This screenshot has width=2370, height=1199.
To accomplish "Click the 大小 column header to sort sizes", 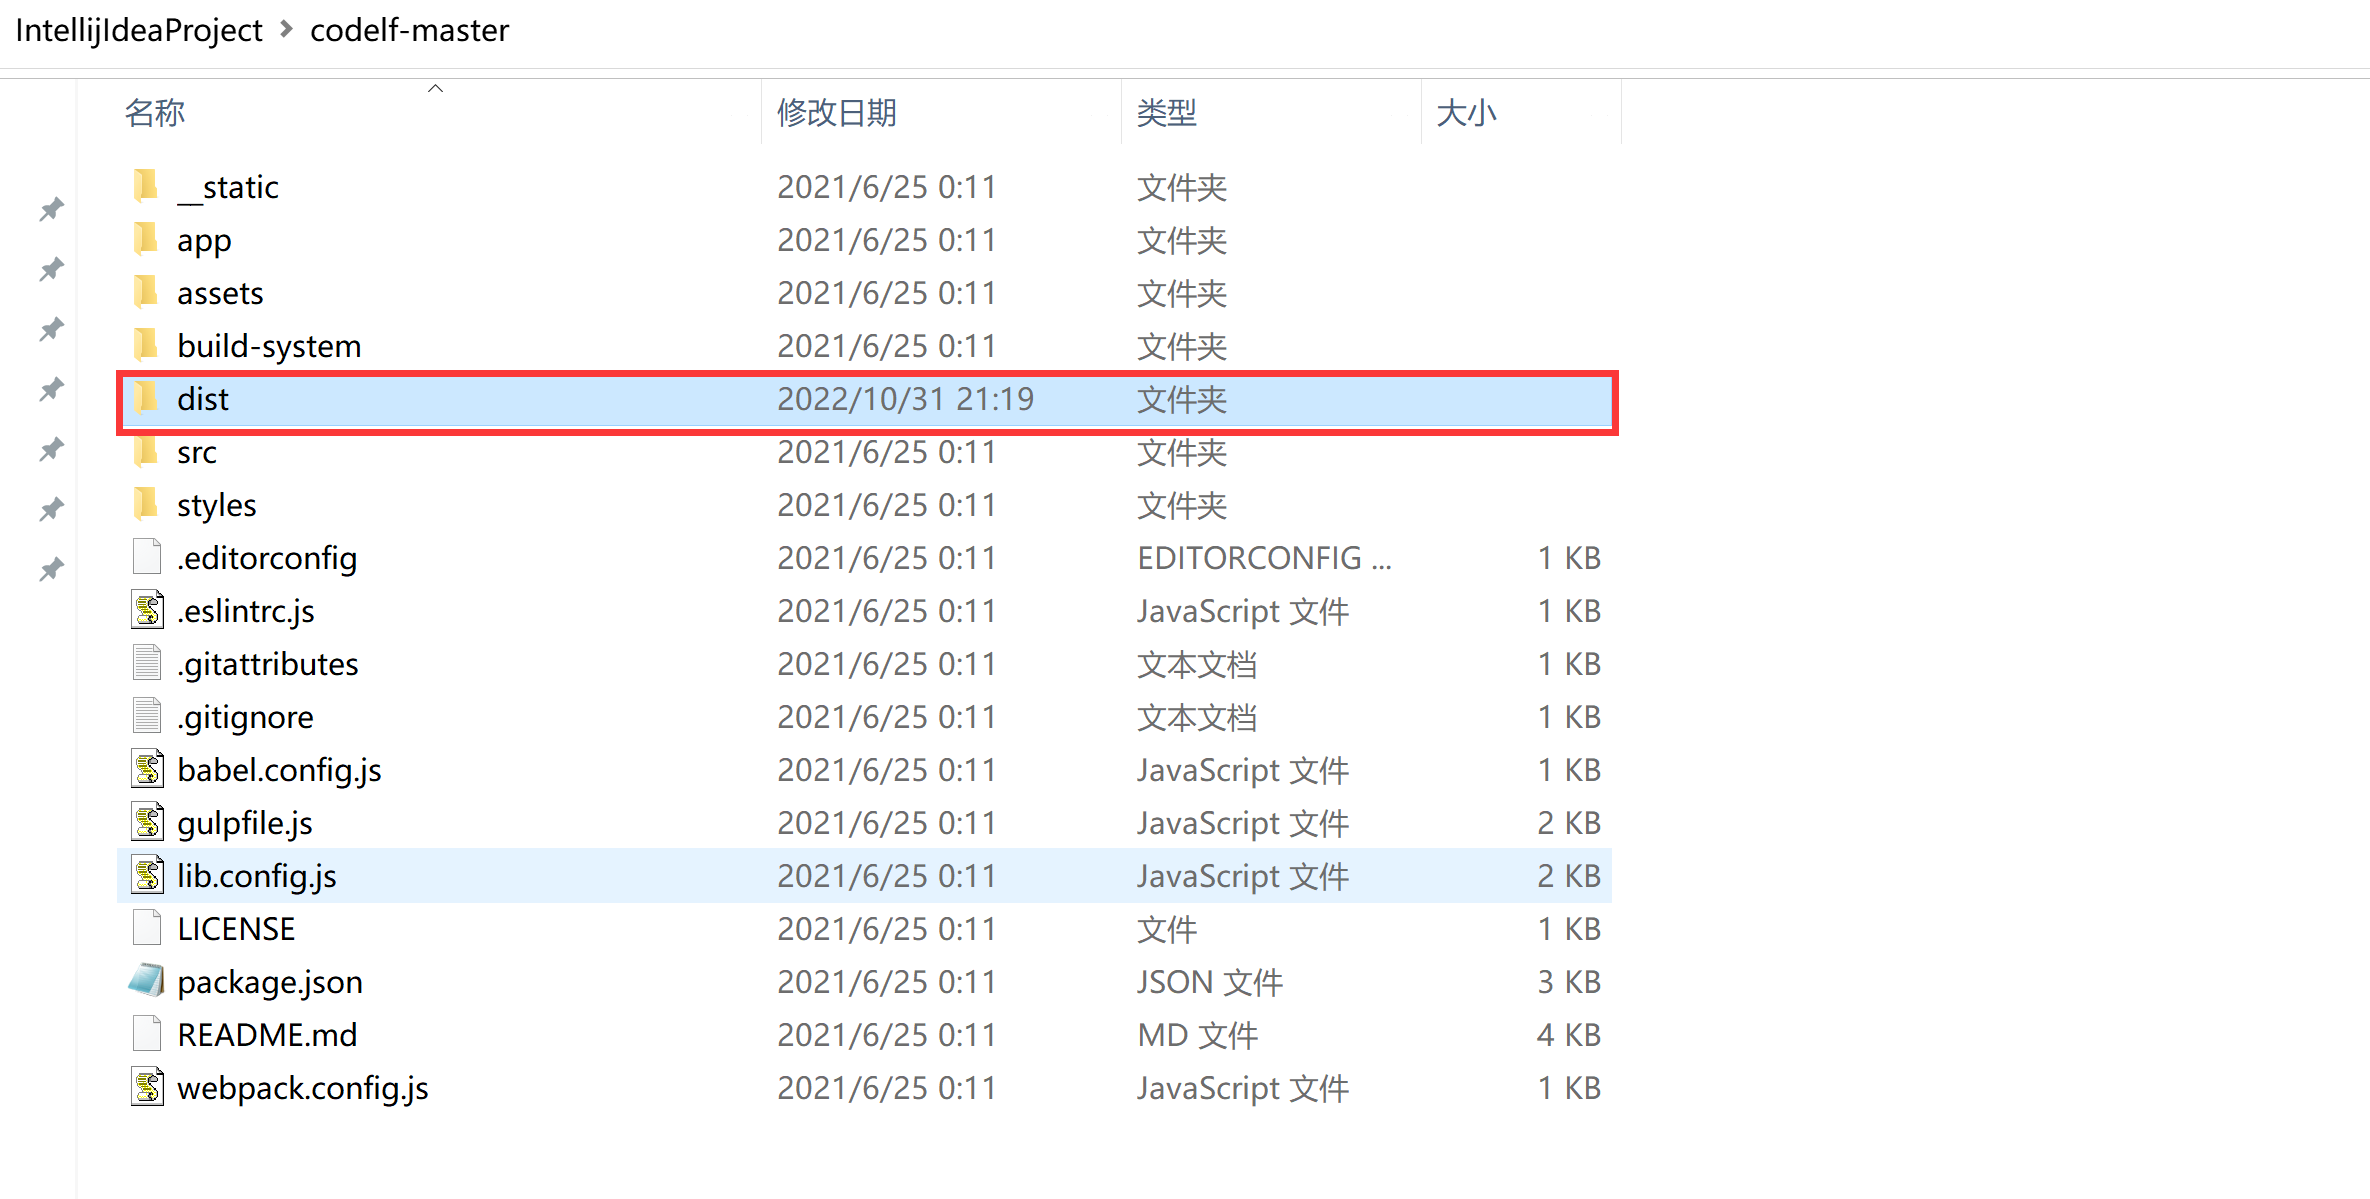I will [1466, 112].
